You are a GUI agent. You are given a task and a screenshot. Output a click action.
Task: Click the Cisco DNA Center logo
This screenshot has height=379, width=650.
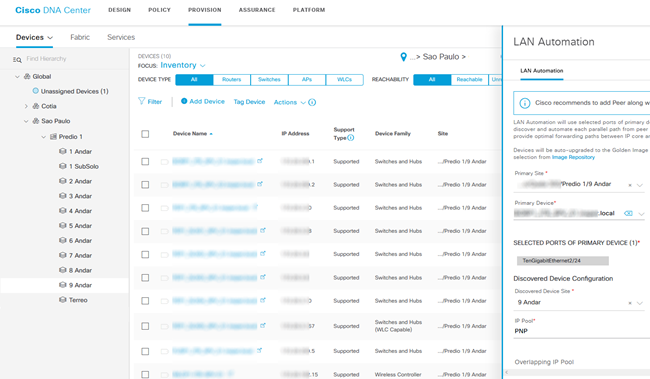pyautogui.click(x=53, y=10)
